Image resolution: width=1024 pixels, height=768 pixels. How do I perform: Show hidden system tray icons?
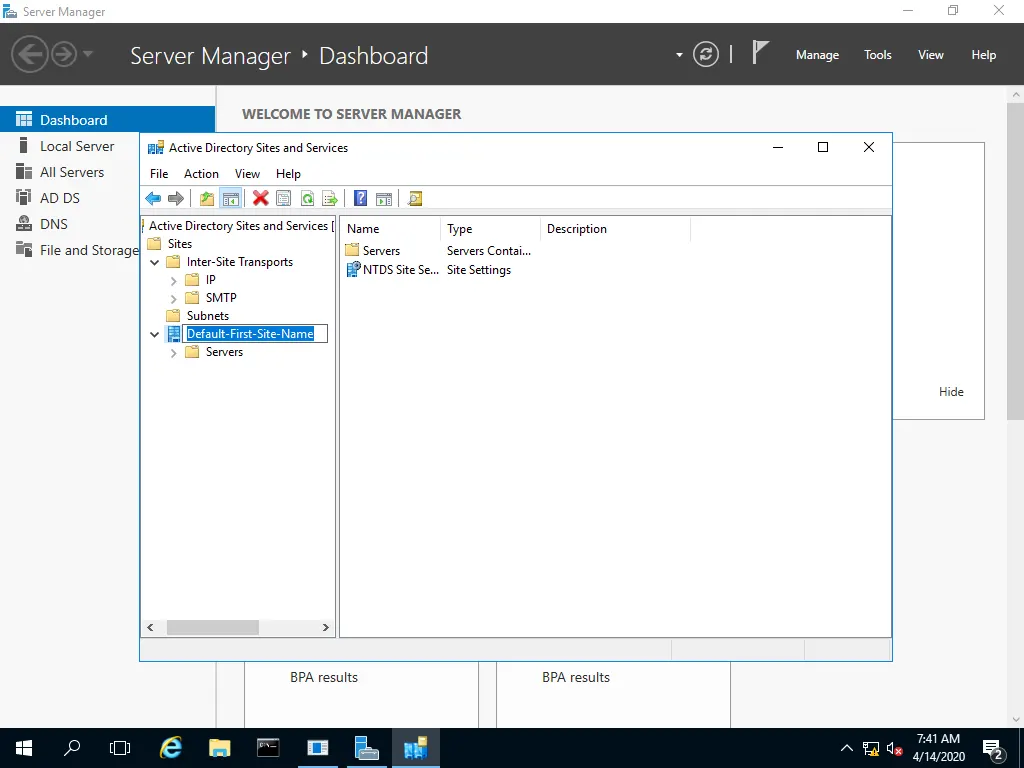(x=846, y=748)
